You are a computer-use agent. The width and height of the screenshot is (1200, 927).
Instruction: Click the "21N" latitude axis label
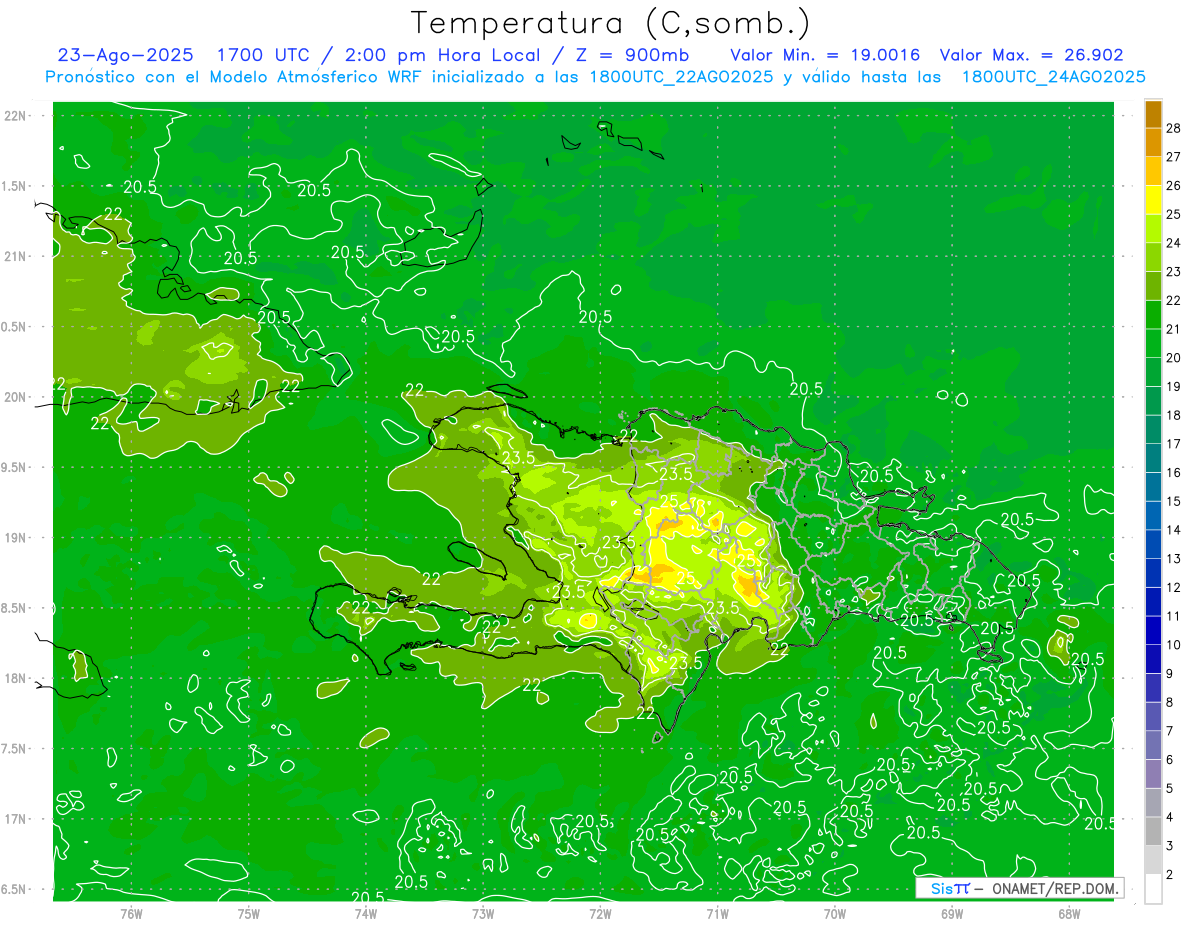tap(15, 256)
